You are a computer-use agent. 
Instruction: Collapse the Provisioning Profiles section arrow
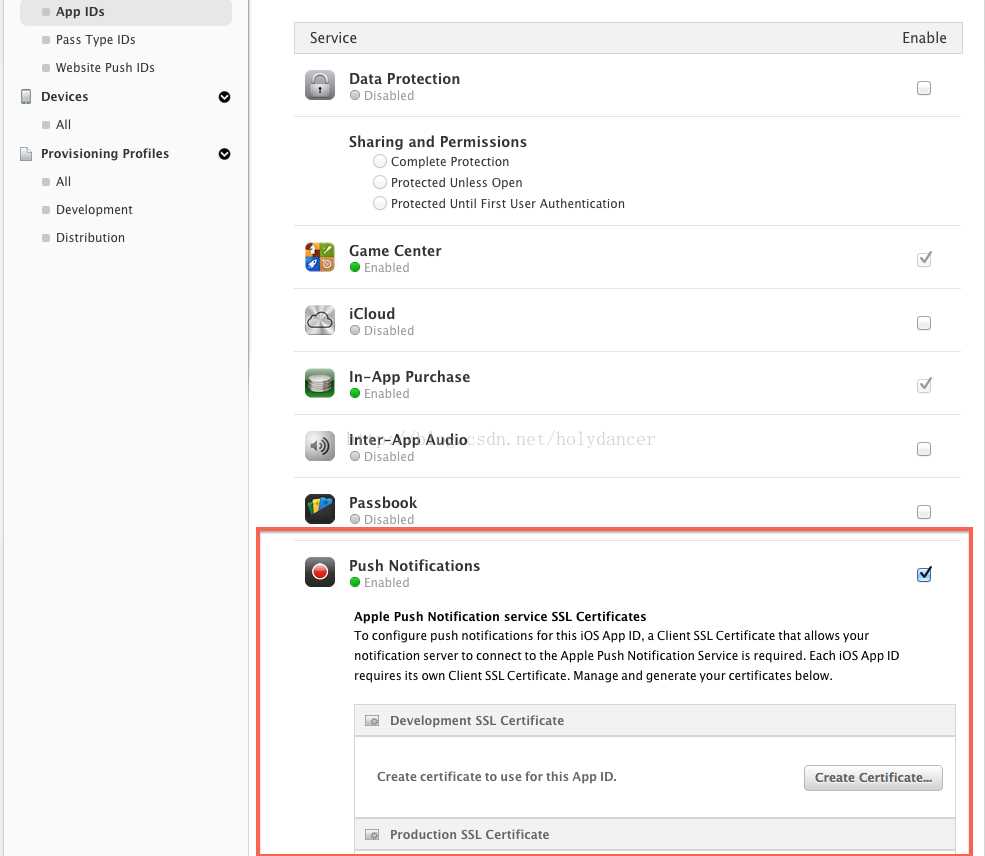point(224,154)
